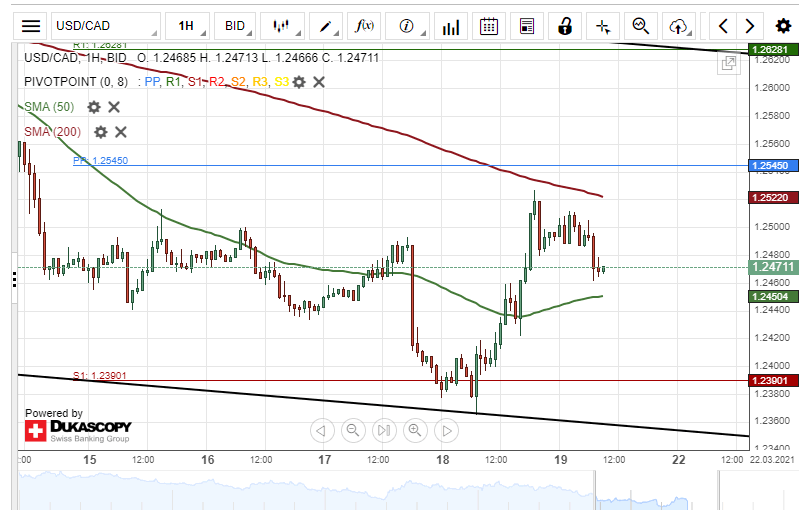Screen dimensions: 802x520
Task: Click the chart magnifier zoom tool
Action: coord(641,26)
